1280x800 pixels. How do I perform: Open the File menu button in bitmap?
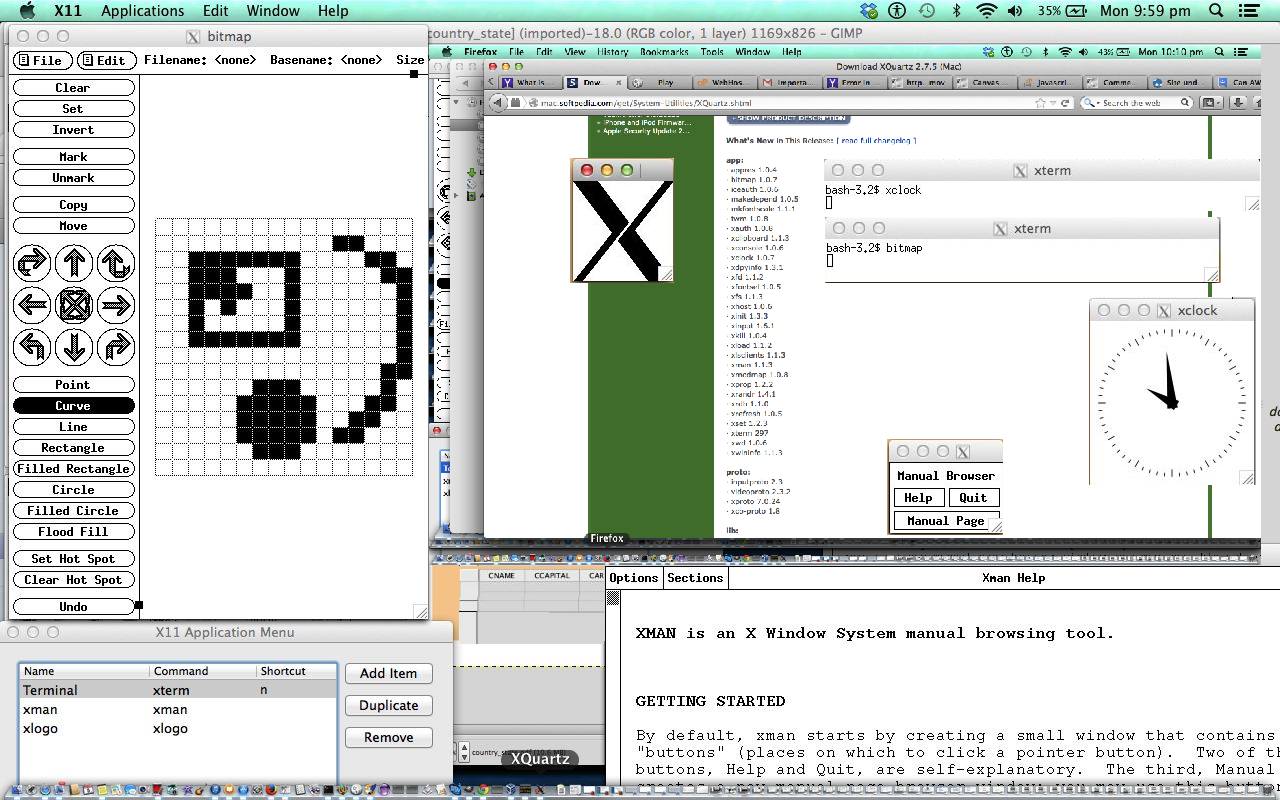coord(42,60)
